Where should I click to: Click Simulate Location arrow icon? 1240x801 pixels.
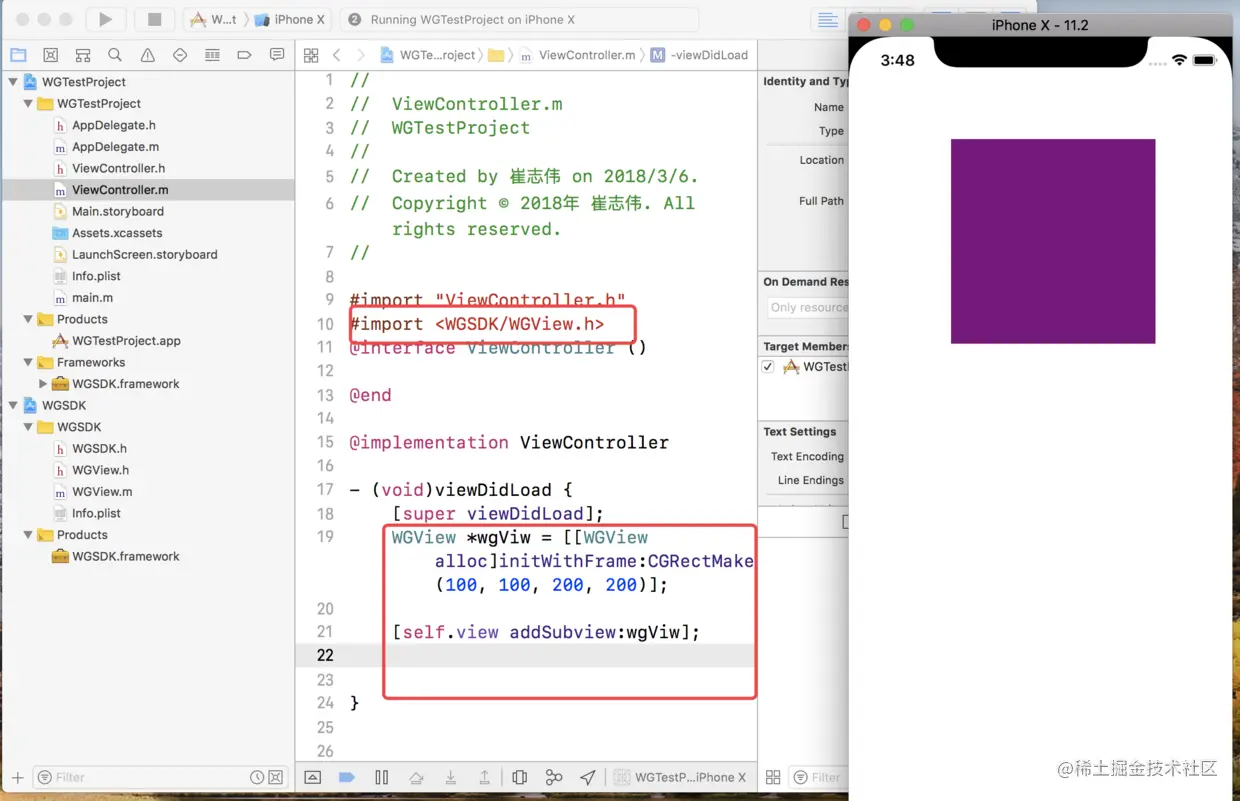(588, 777)
